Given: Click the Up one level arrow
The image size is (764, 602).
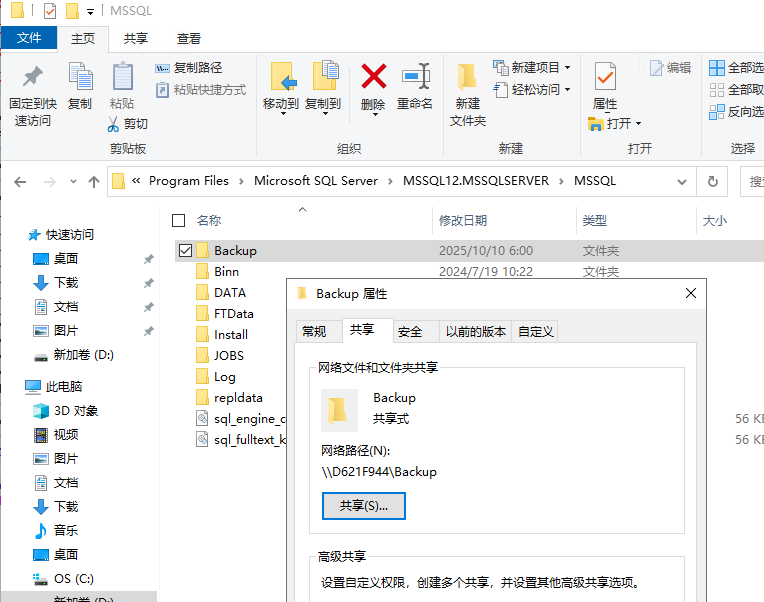Looking at the screenshot, I should 94,182.
